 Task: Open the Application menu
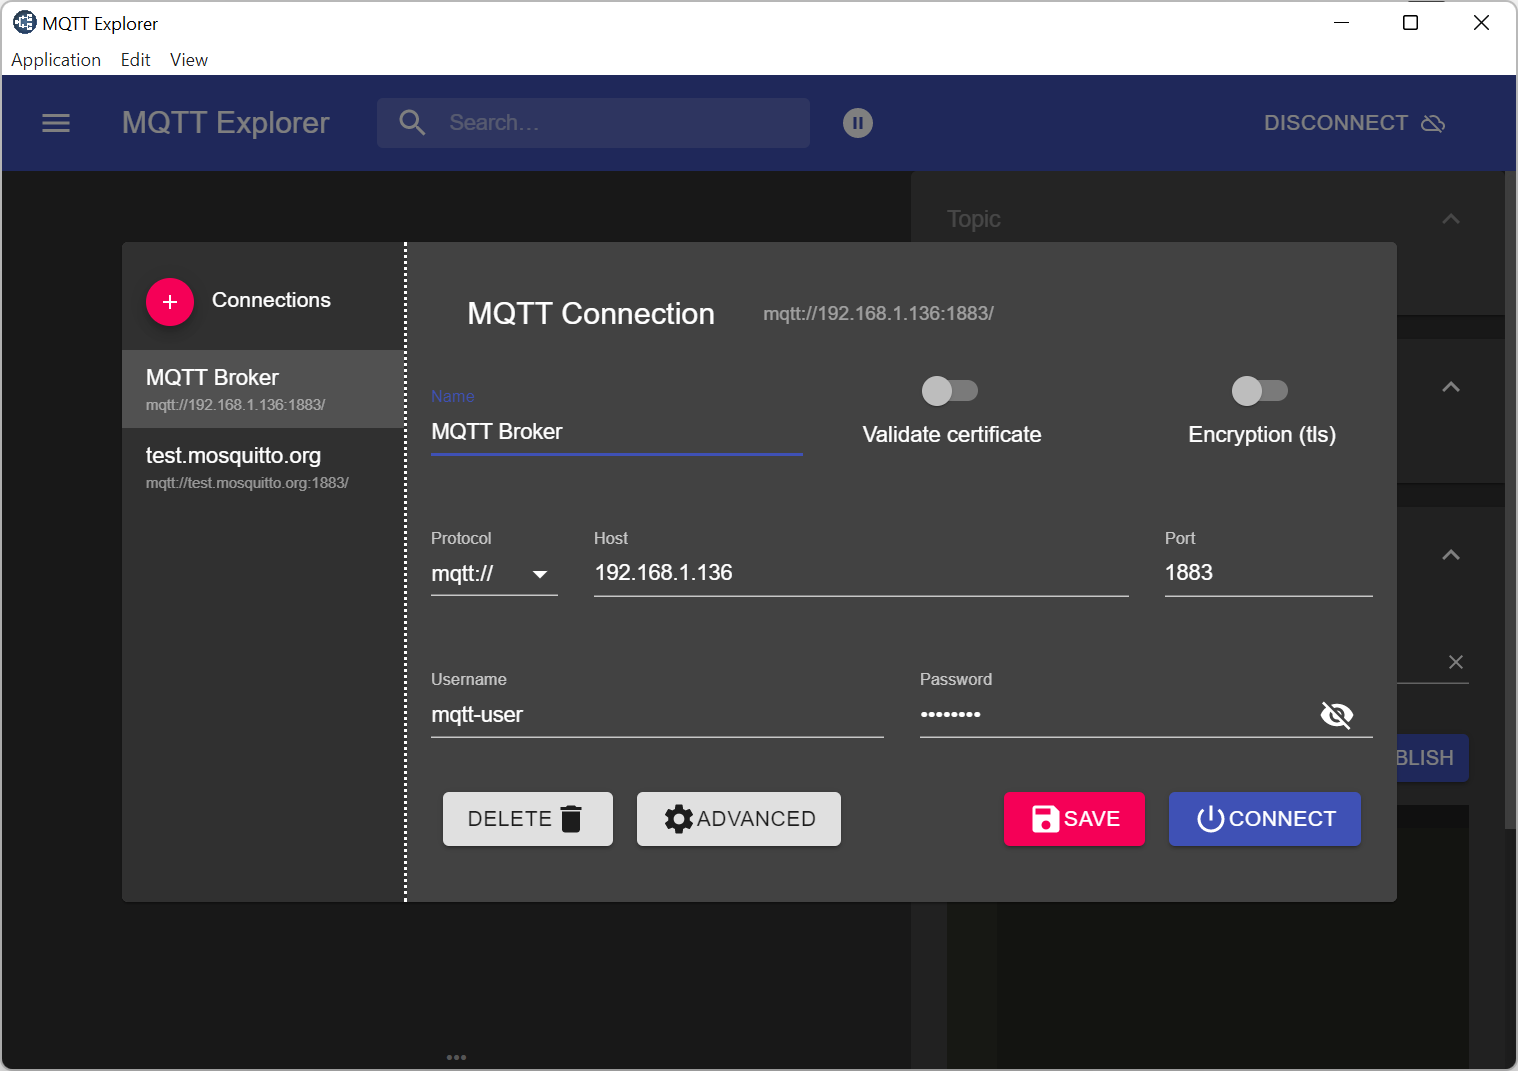[56, 60]
